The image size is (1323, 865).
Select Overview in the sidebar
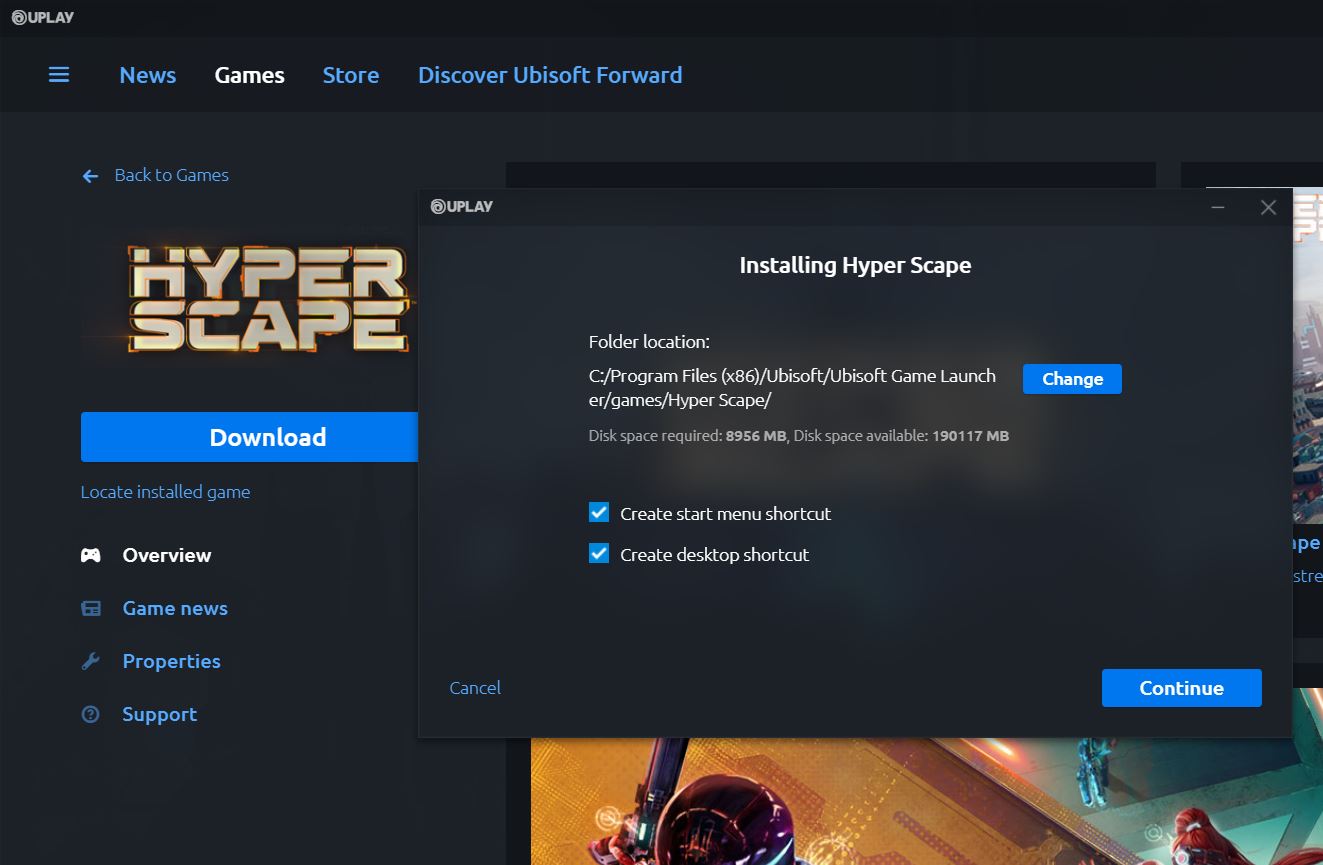167,555
